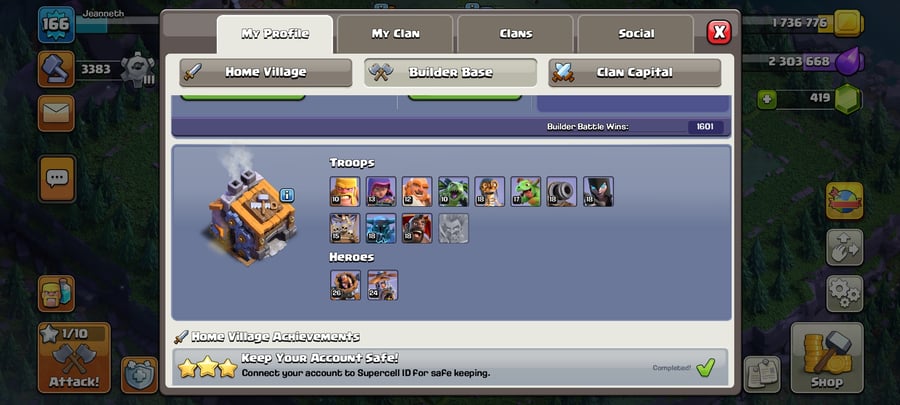This screenshot has width=900, height=405.
Task: Switch to the Social tab
Action: coord(636,34)
